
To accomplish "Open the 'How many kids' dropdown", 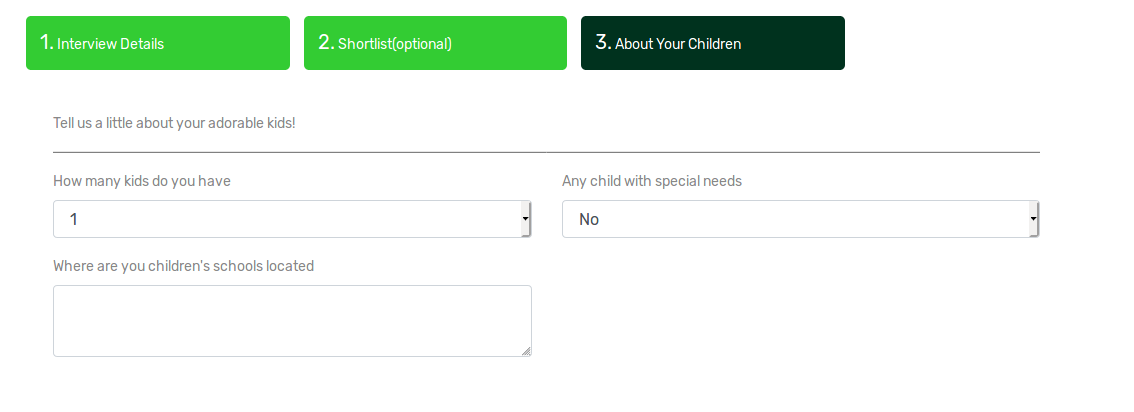I will coord(291,219).
